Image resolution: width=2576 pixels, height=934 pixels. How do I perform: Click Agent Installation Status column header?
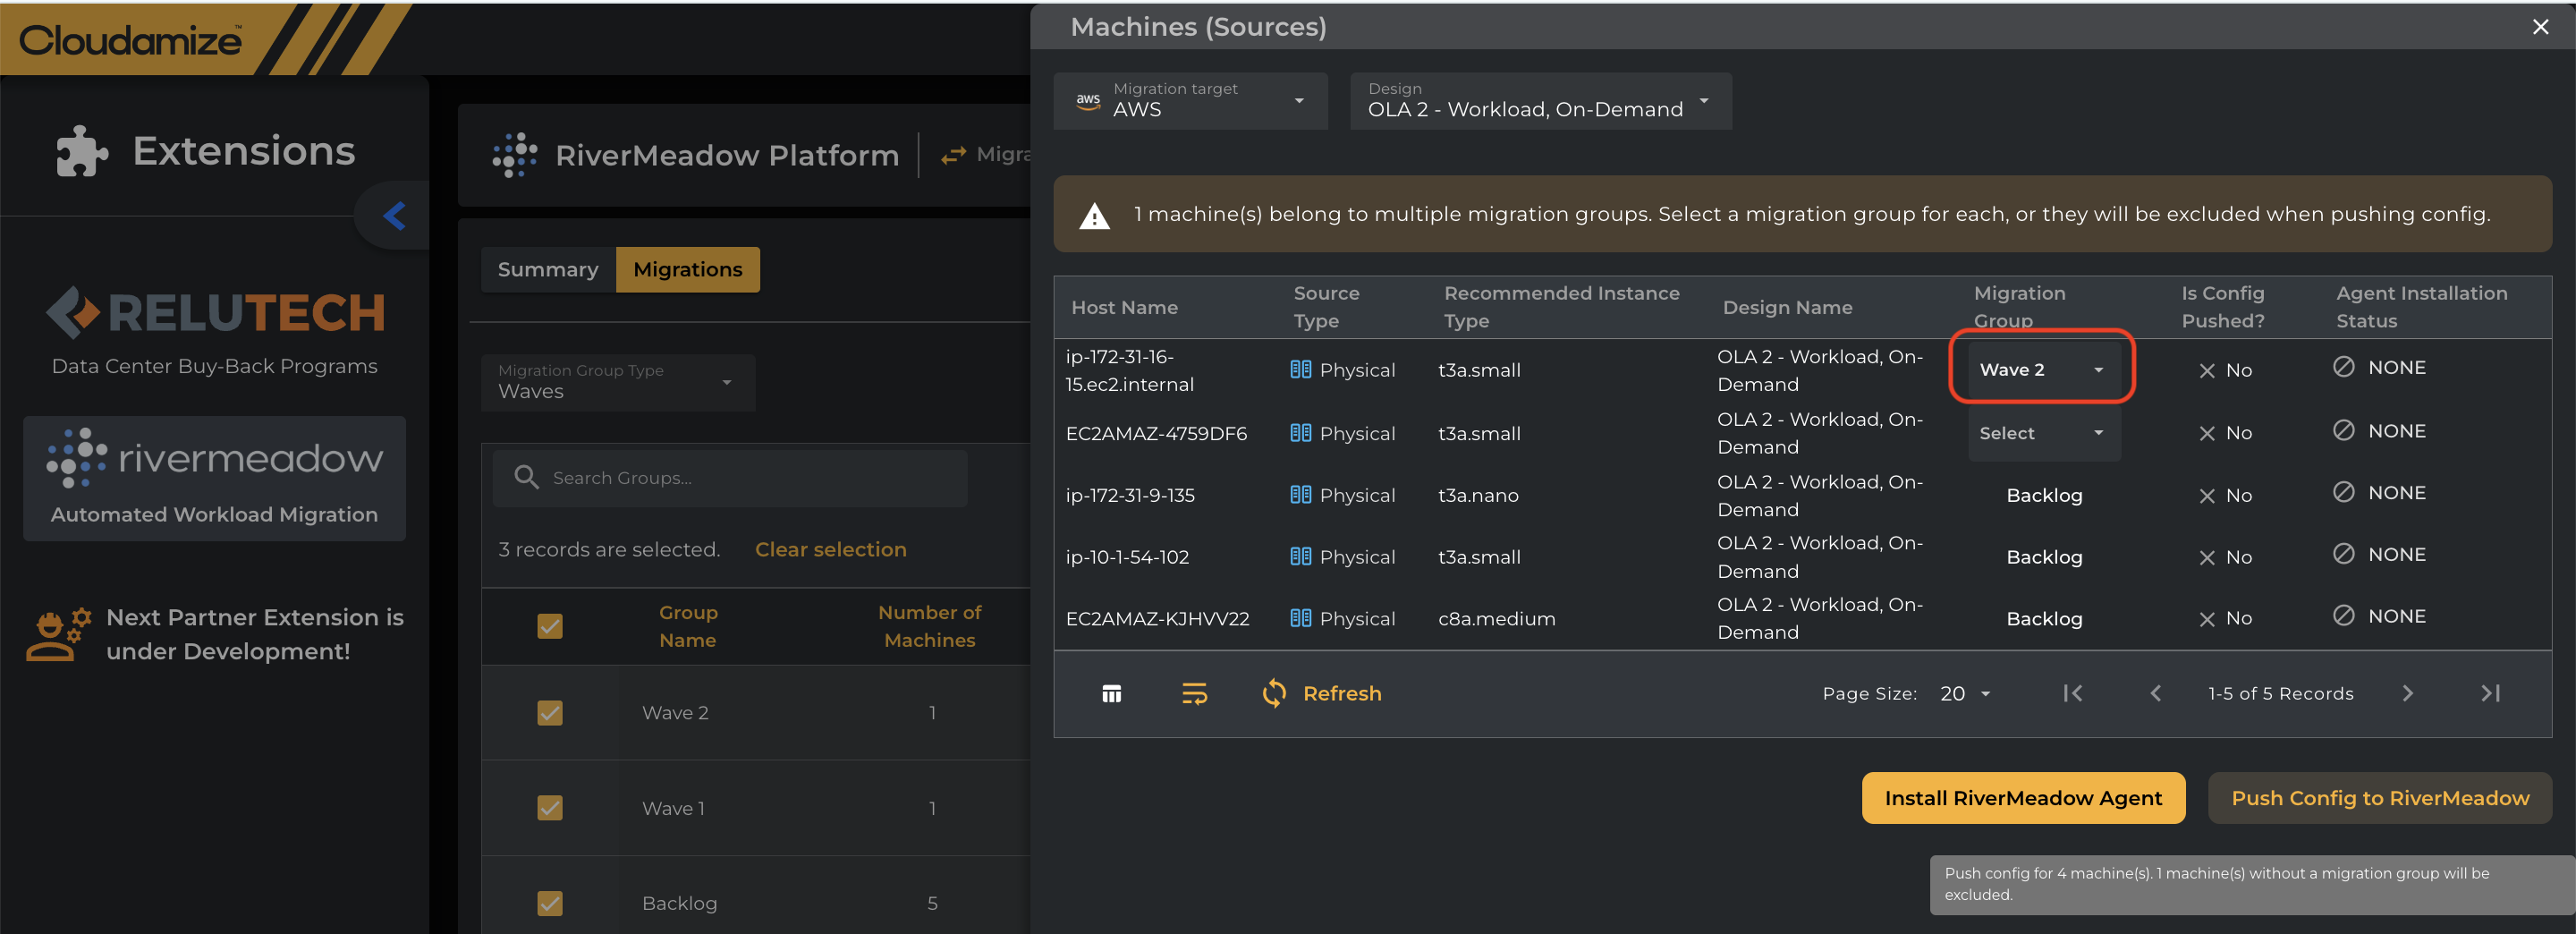2421,307
